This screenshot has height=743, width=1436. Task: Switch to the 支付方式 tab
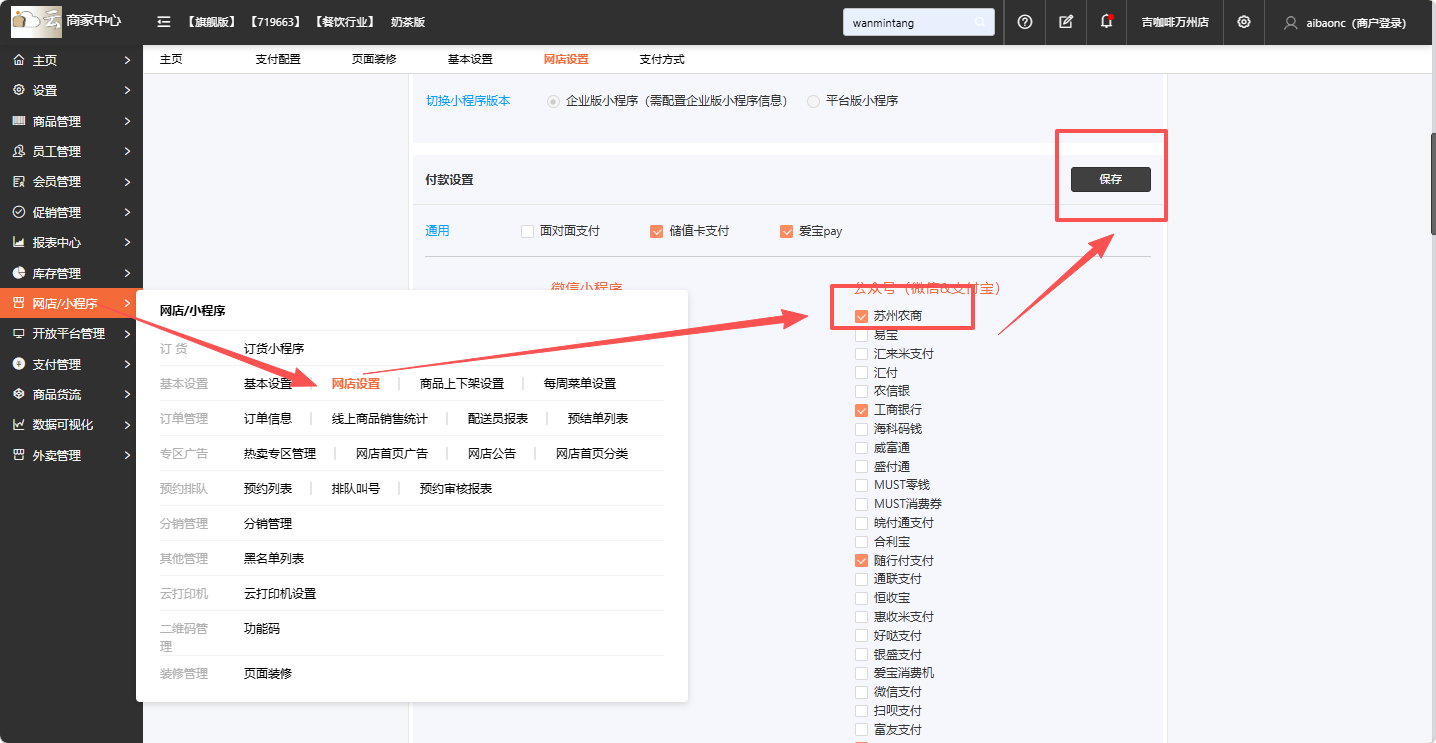pyautogui.click(x=662, y=60)
